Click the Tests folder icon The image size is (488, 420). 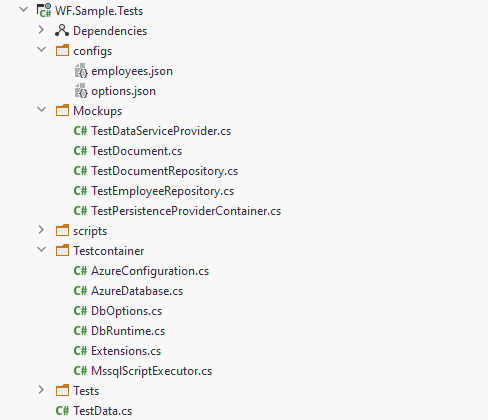(x=62, y=390)
